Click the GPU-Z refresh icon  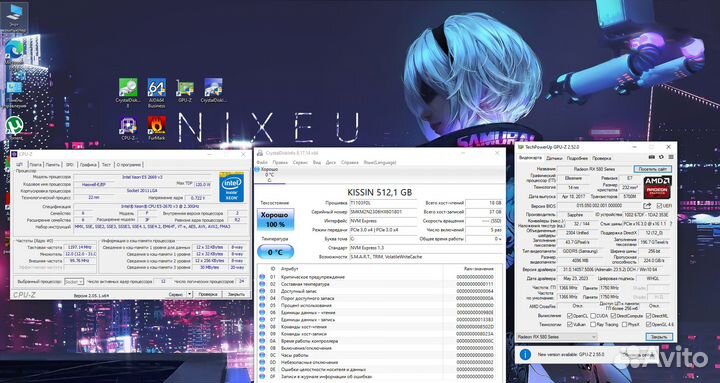[x=660, y=158]
